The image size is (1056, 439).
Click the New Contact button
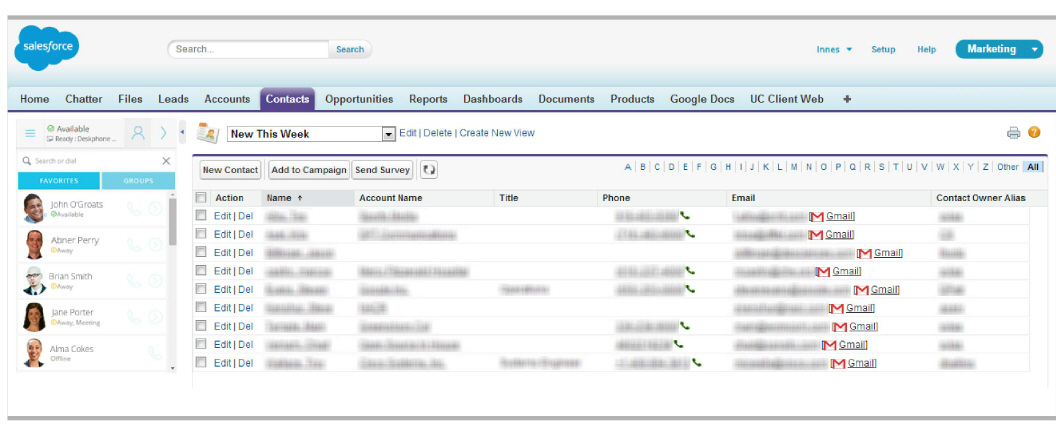pos(230,170)
